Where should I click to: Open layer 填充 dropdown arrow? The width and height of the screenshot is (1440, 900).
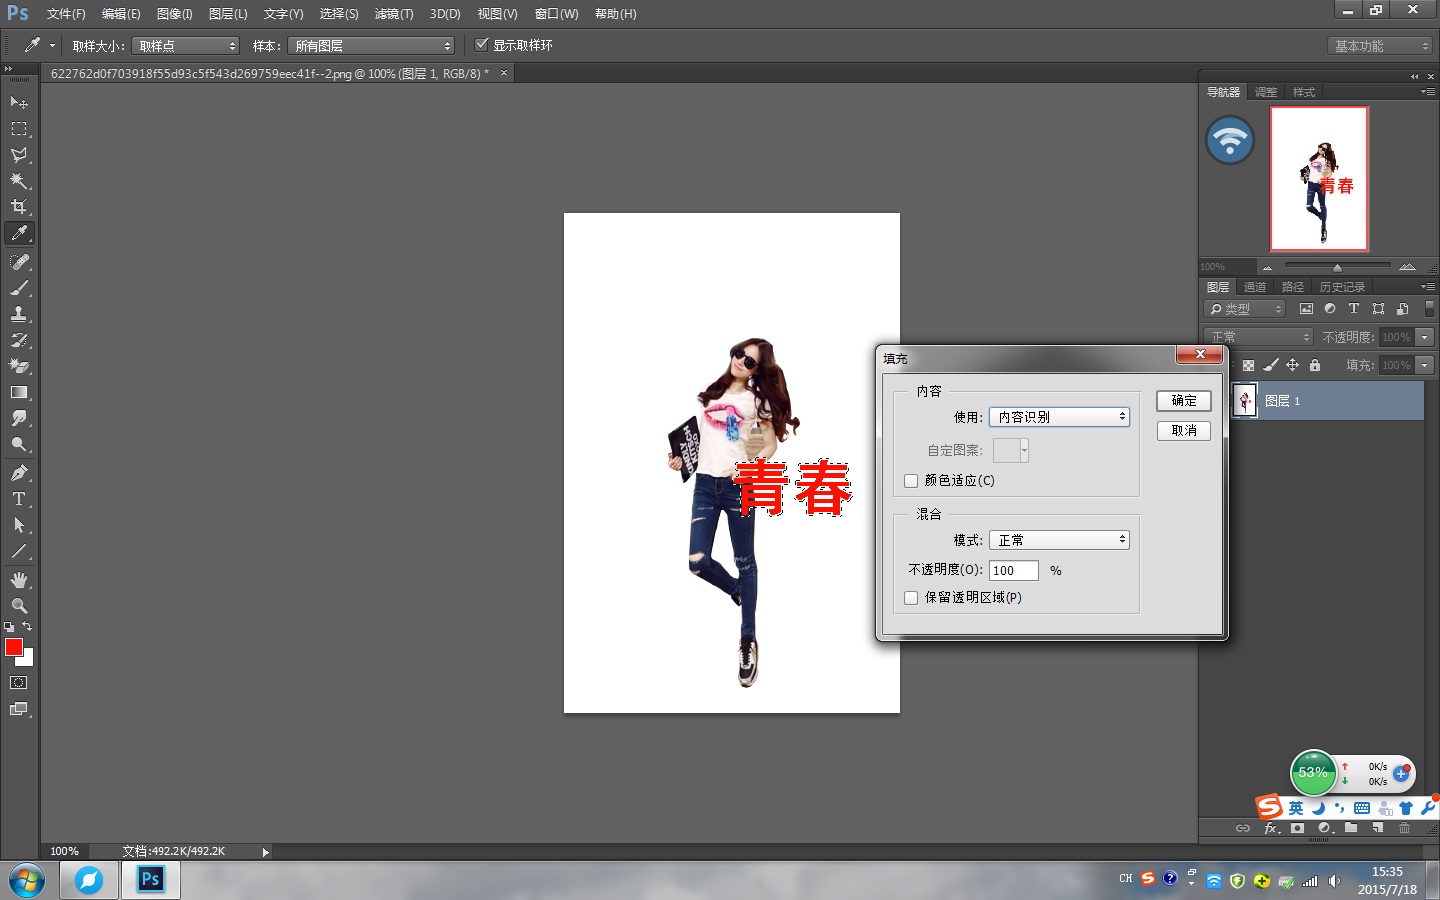coord(1425,365)
